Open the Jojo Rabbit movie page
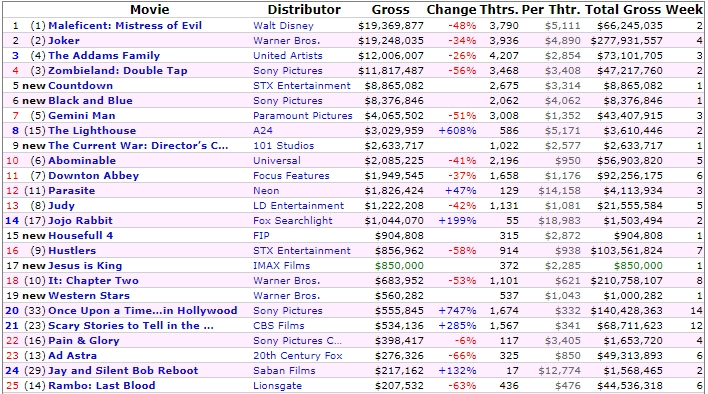Screen dimensions: 708x394 (80, 221)
